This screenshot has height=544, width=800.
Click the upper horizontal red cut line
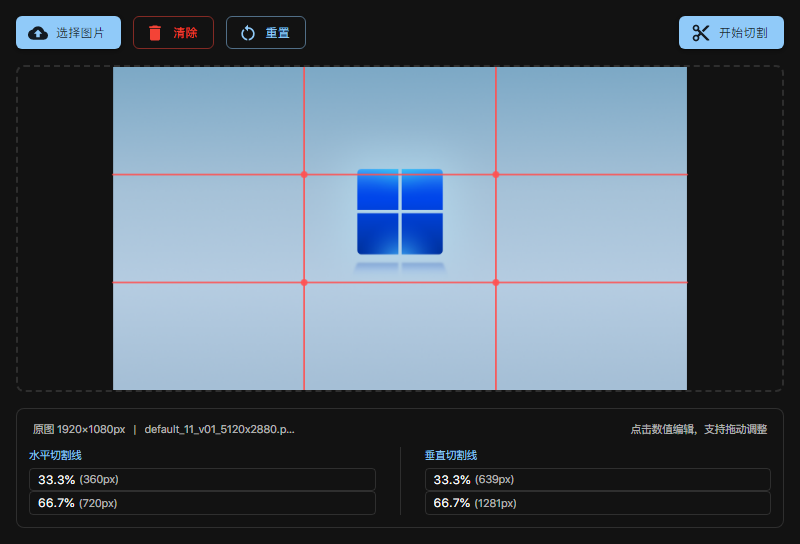pos(210,175)
